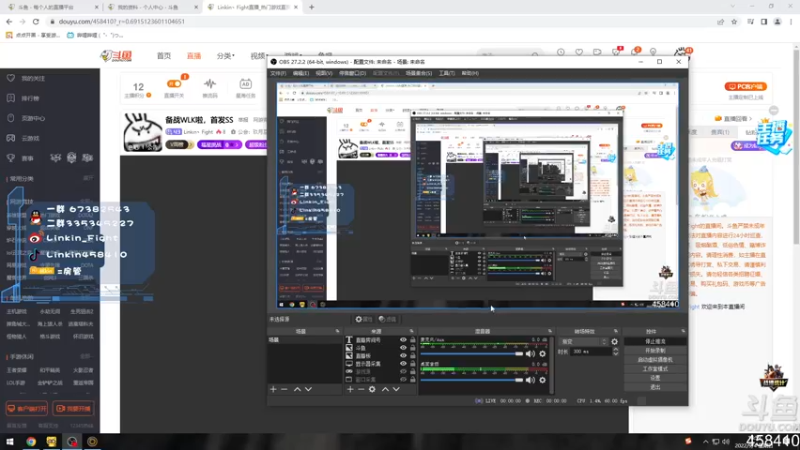Open transition properties gear icon
Image resolution: width=800 pixels, height=450 pixels.
pyautogui.click(x=615, y=341)
